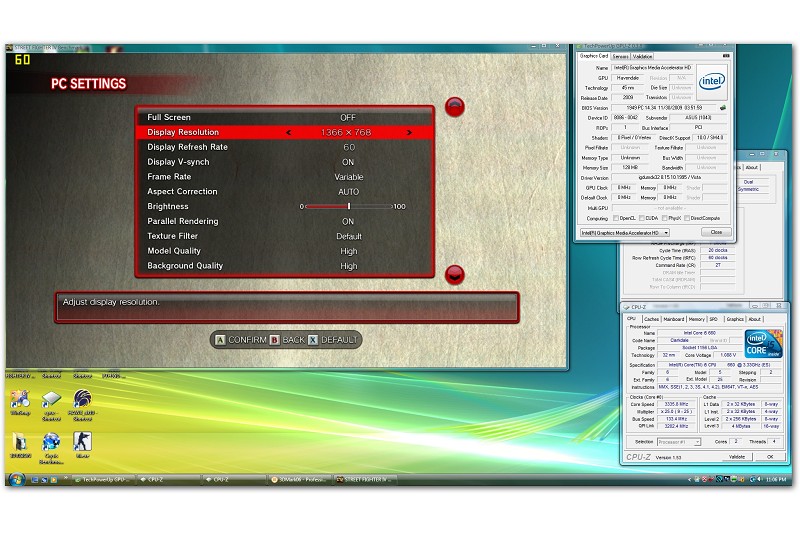Click the Show Desktop quick launch icon

(x=35, y=480)
